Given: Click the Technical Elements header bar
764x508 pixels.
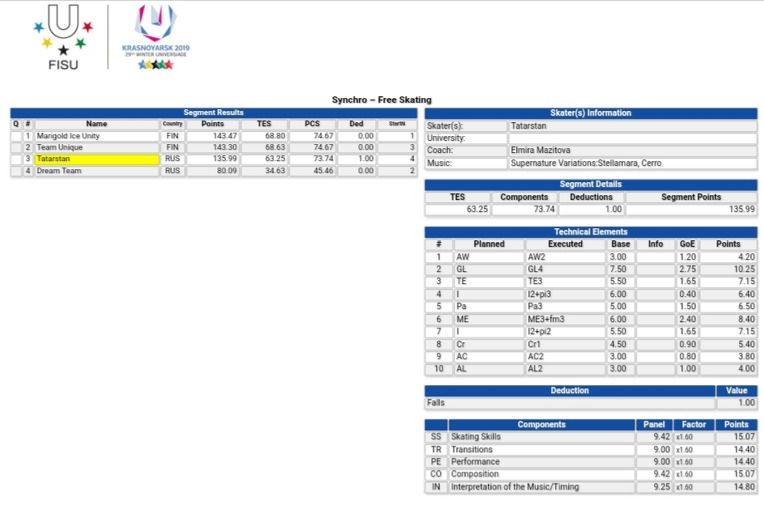Looking at the screenshot, I should tap(590, 232).
